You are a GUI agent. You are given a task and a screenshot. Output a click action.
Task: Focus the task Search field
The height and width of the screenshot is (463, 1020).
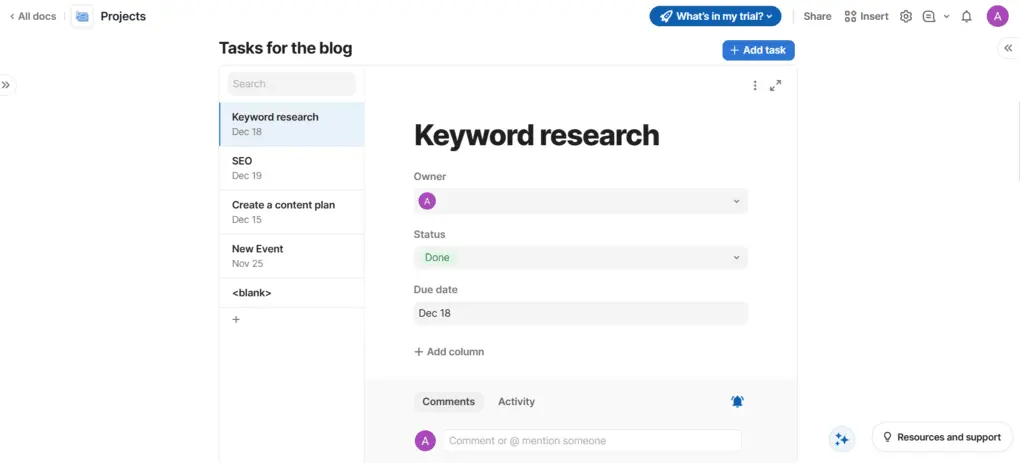[291, 84]
